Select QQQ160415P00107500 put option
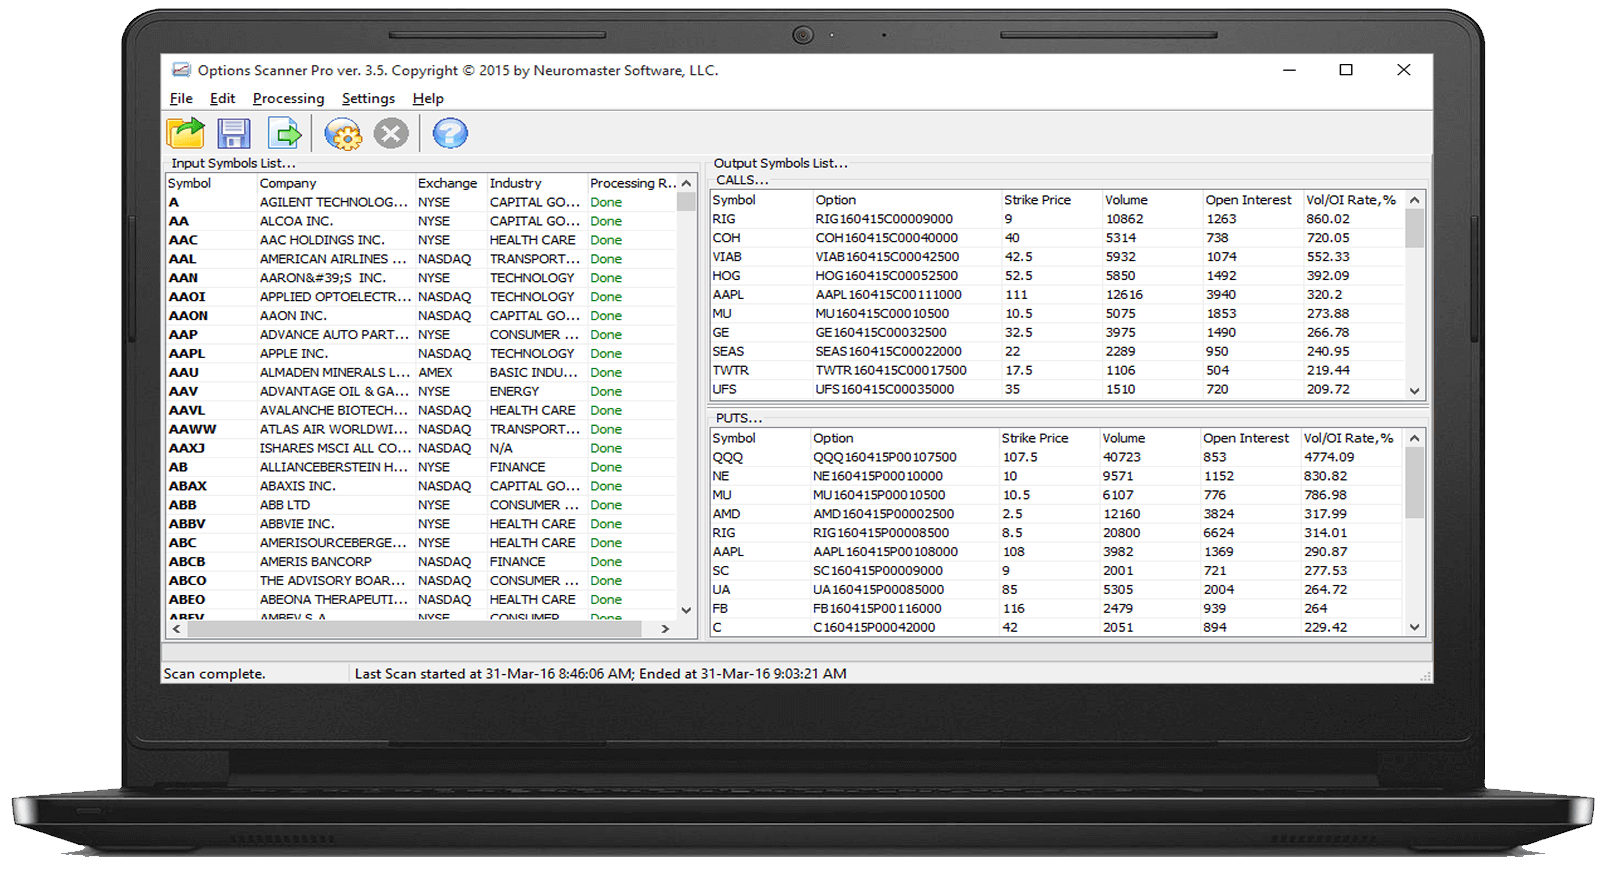The height and width of the screenshot is (896, 1602). (x=884, y=457)
